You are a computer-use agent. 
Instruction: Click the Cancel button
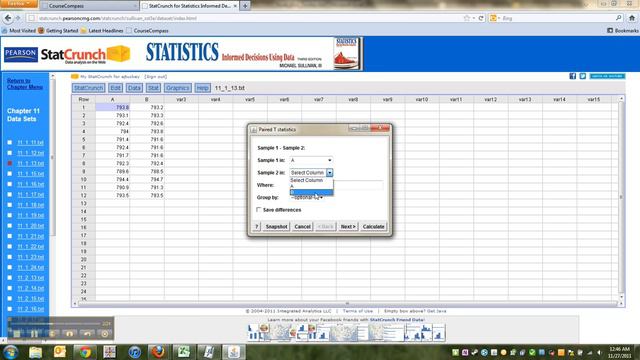[302, 227]
